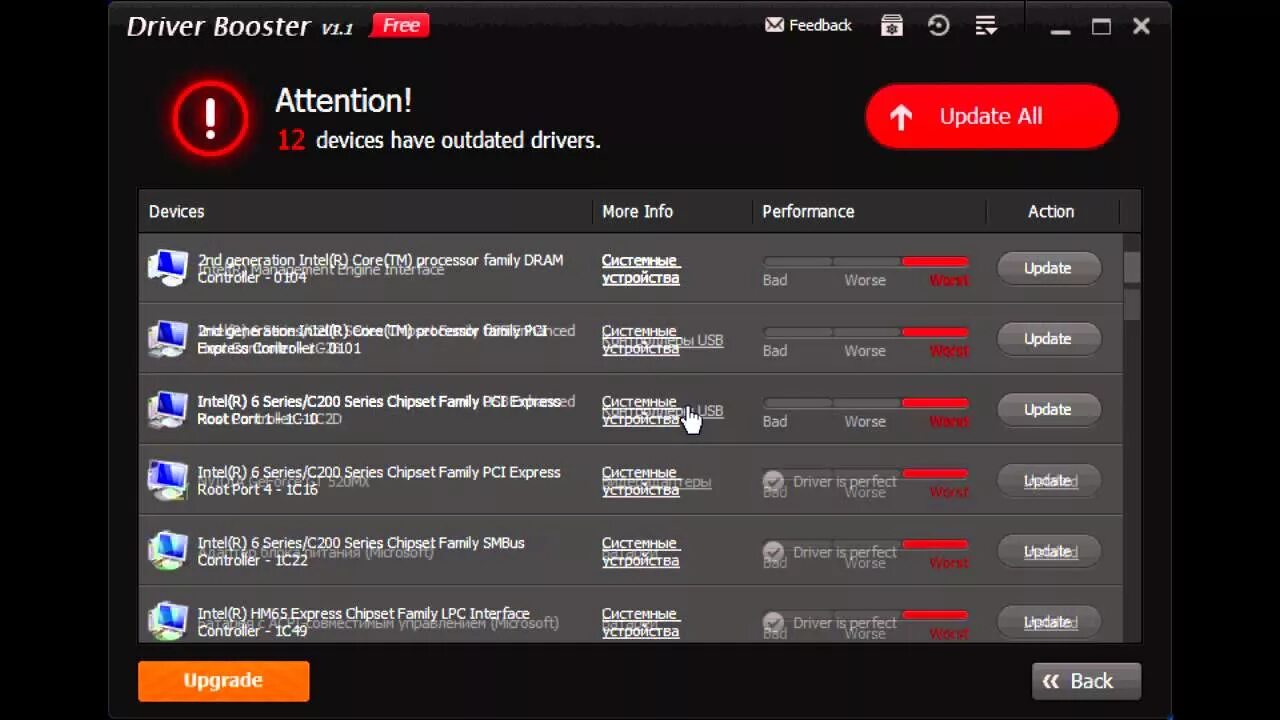Click "12 devices have outdated drivers" text
Screen dimensions: 1280x720
(439, 141)
